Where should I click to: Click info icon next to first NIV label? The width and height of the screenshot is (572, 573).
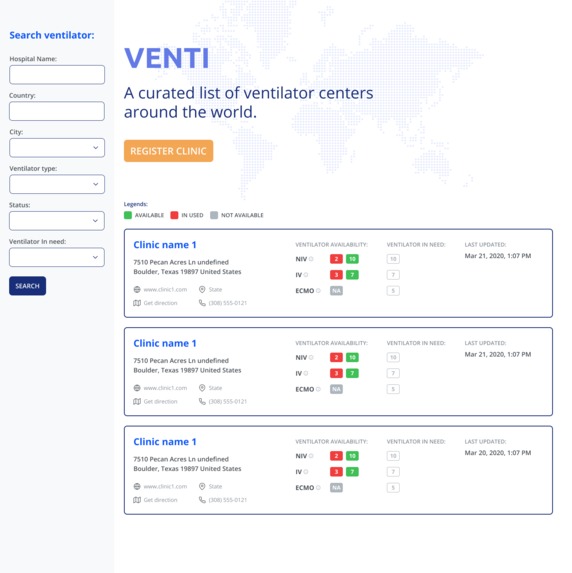click(311, 259)
